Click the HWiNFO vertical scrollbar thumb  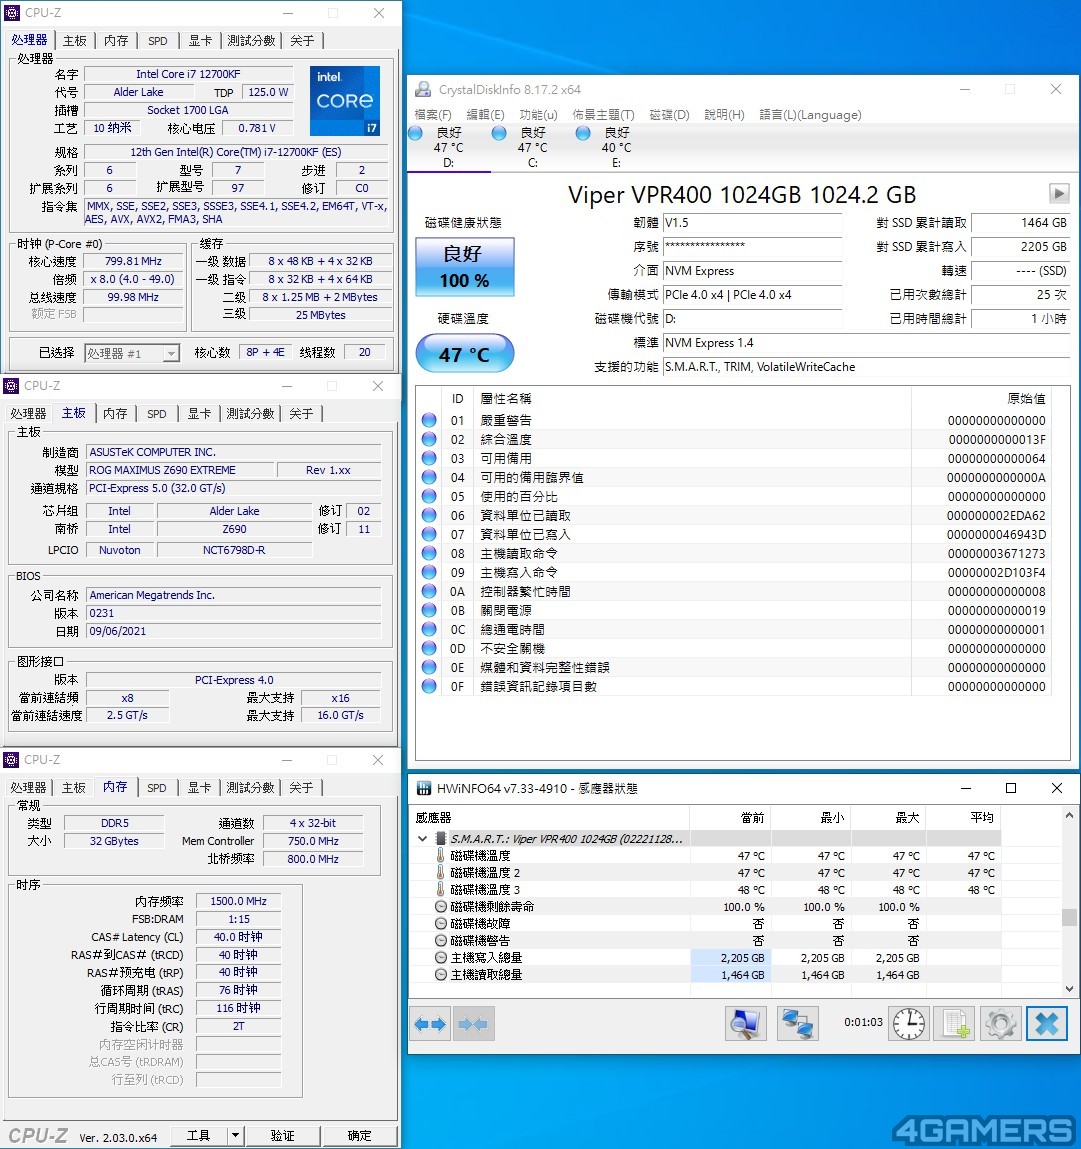pyautogui.click(x=1069, y=917)
